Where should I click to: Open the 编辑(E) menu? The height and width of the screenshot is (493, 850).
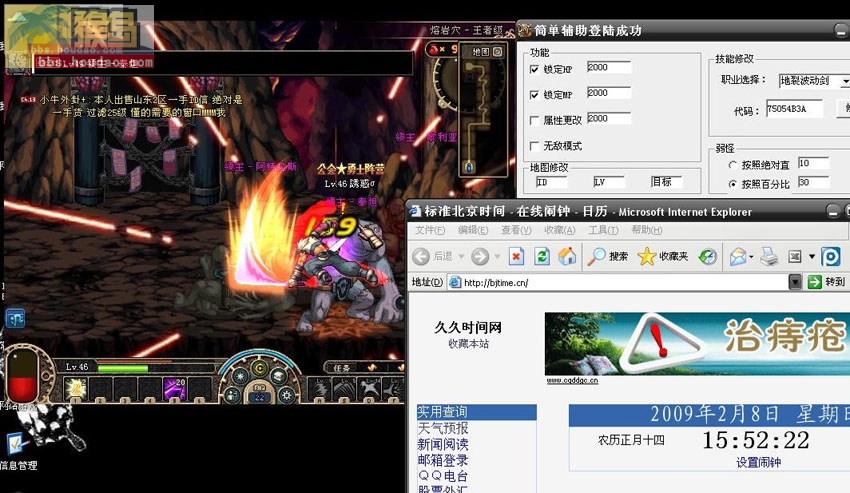coord(473,230)
